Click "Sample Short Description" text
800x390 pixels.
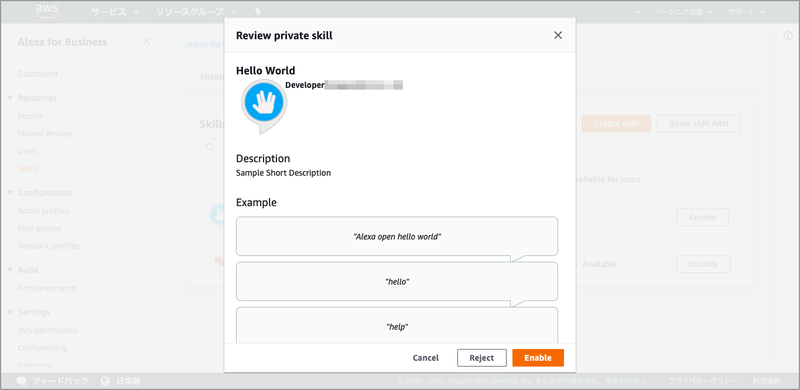pyautogui.click(x=283, y=173)
